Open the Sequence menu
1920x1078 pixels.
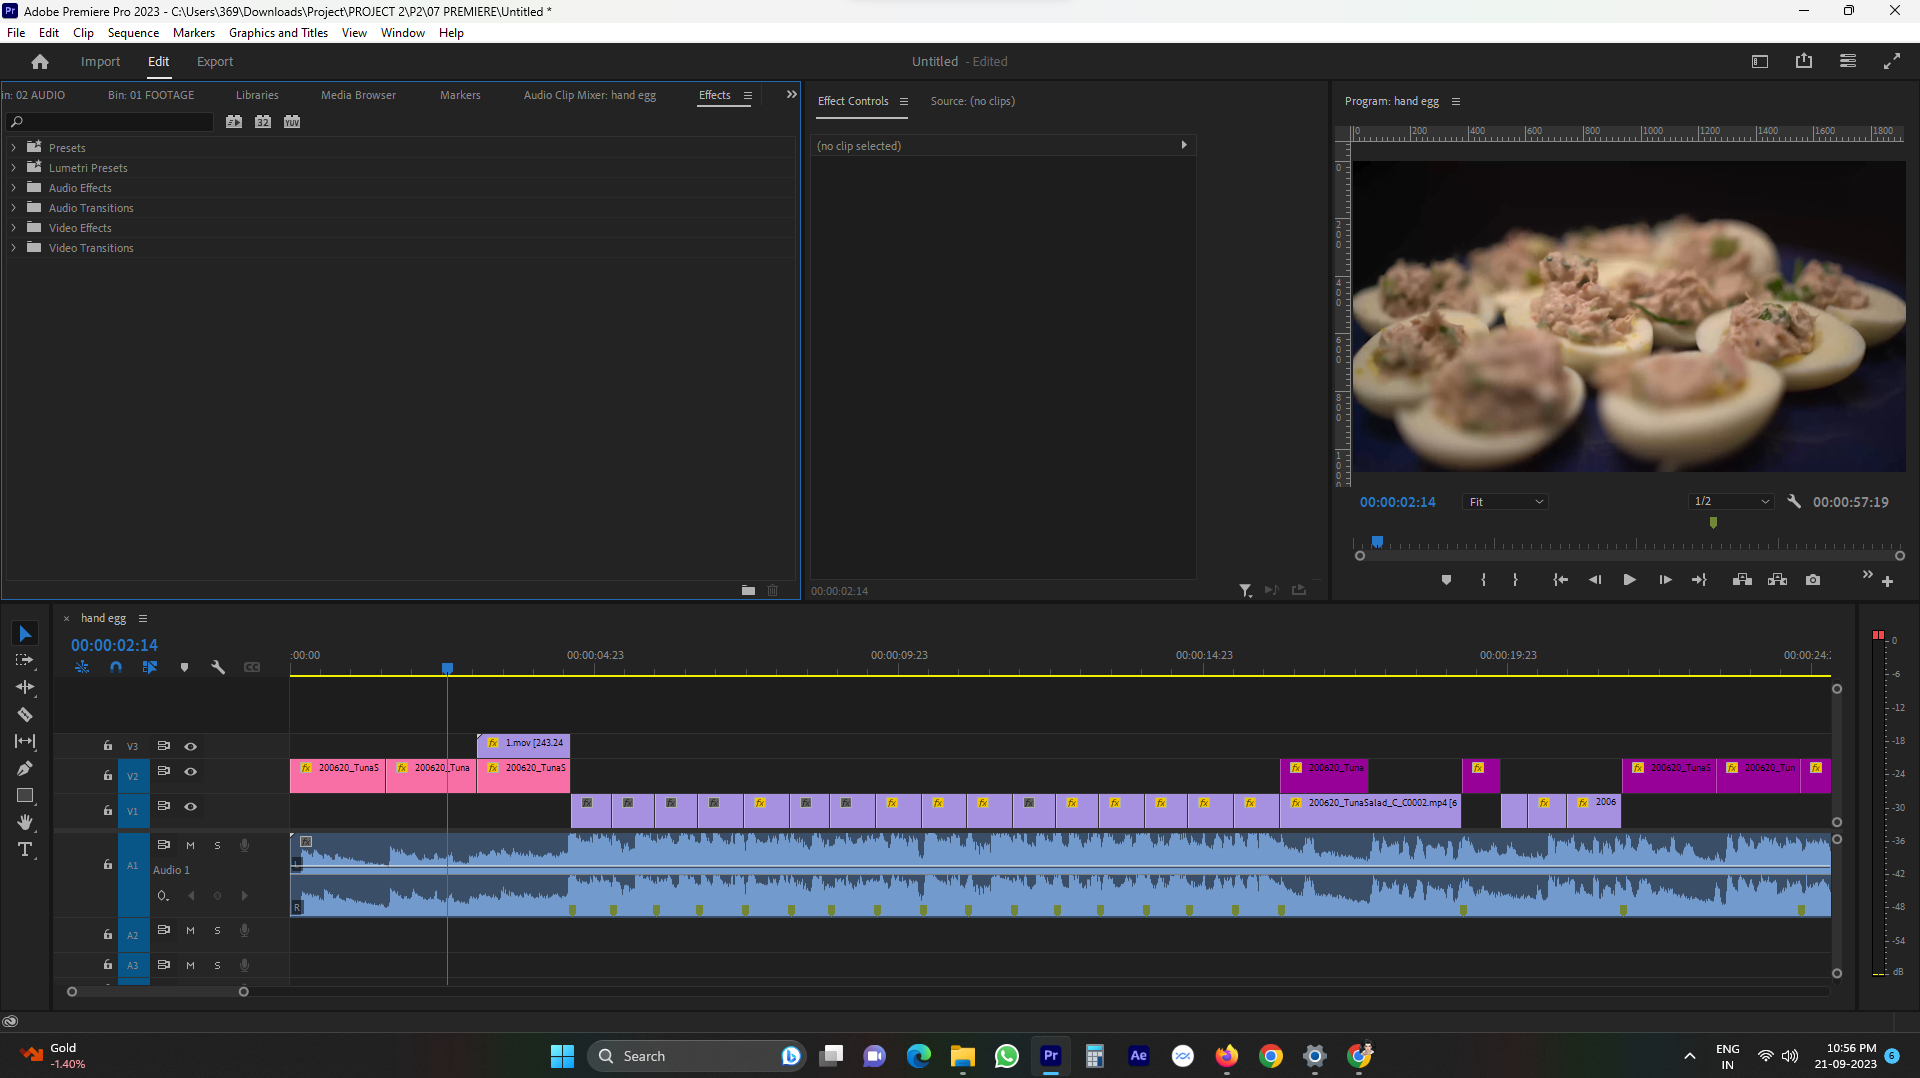click(x=133, y=33)
